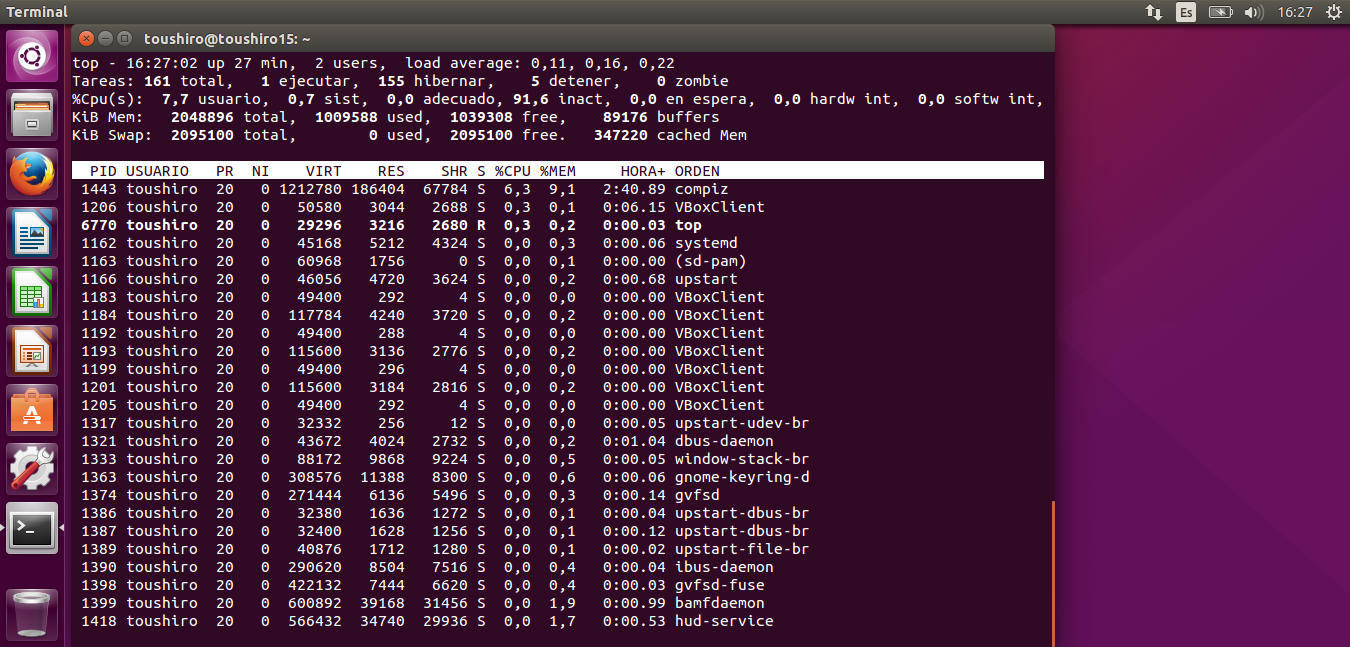Click the upstart-file-br process row
The height and width of the screenshot is (647, 1350).
pos(558,549)
